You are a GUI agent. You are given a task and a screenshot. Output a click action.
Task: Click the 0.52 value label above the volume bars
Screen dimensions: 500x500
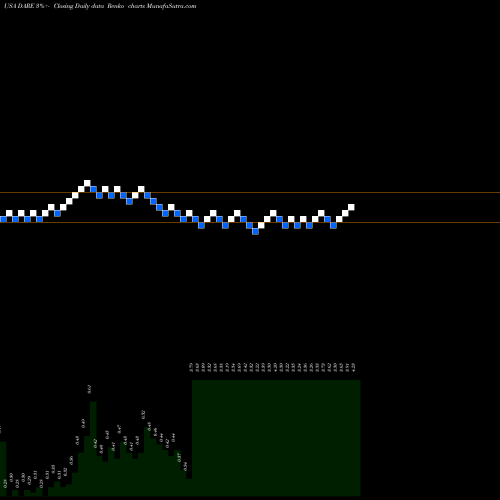[143, 415]
